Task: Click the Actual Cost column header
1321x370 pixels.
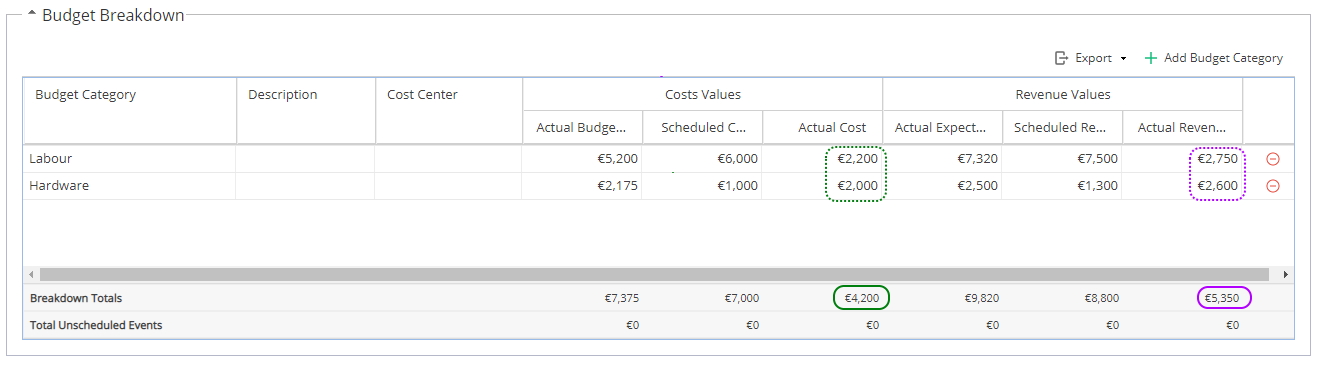Action: click(x=822, y=127)
